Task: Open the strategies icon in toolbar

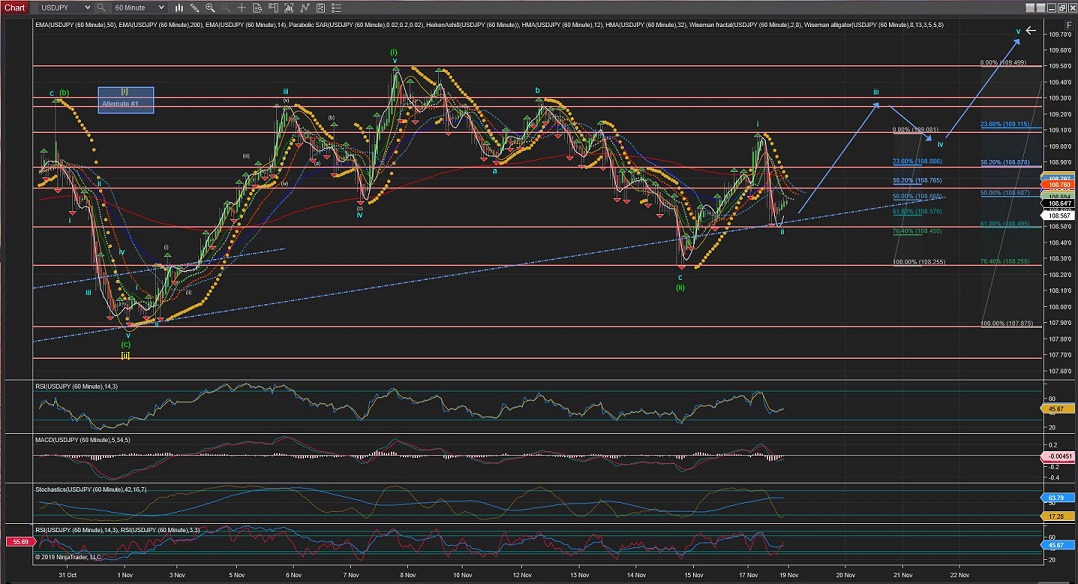Action: point(320,8)
